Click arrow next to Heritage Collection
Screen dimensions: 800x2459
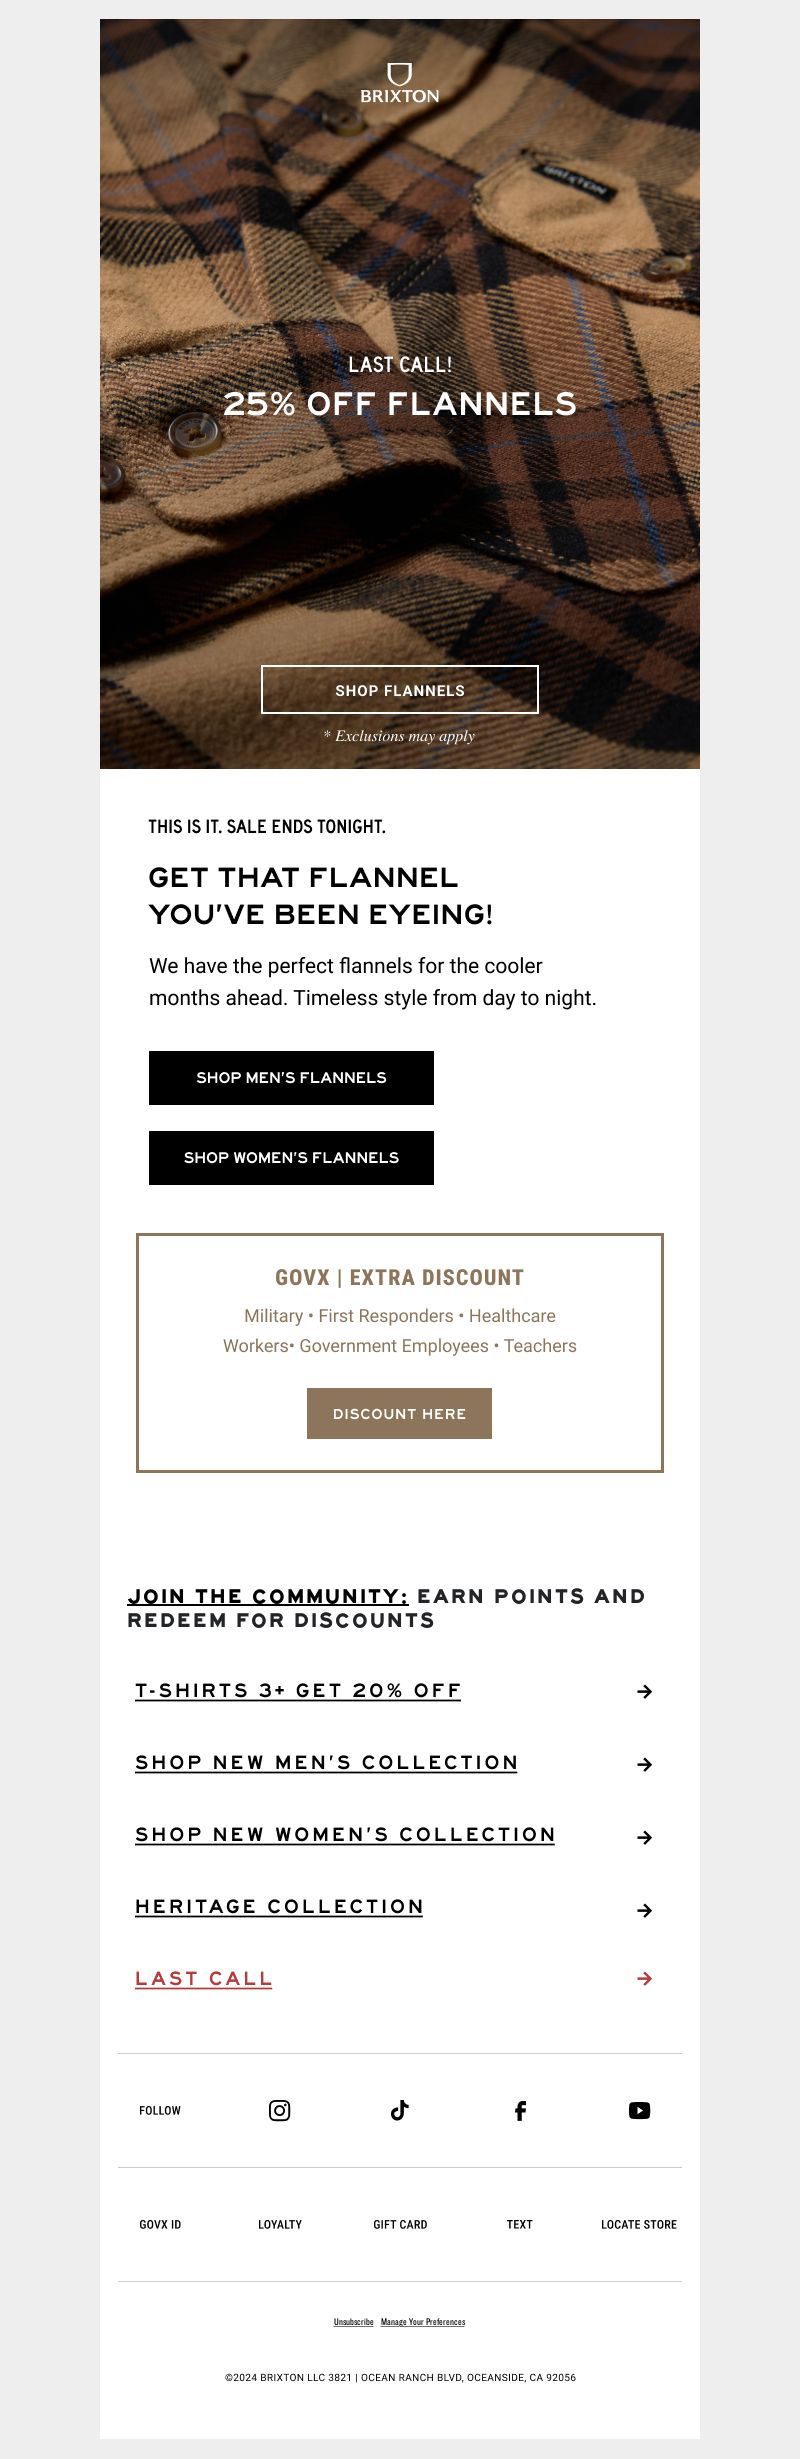pos(645,1910)
